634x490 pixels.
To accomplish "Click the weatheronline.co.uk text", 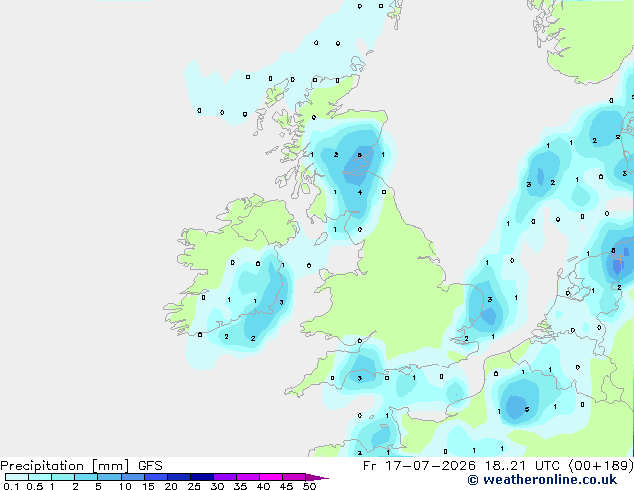I will tap(550, 480).
